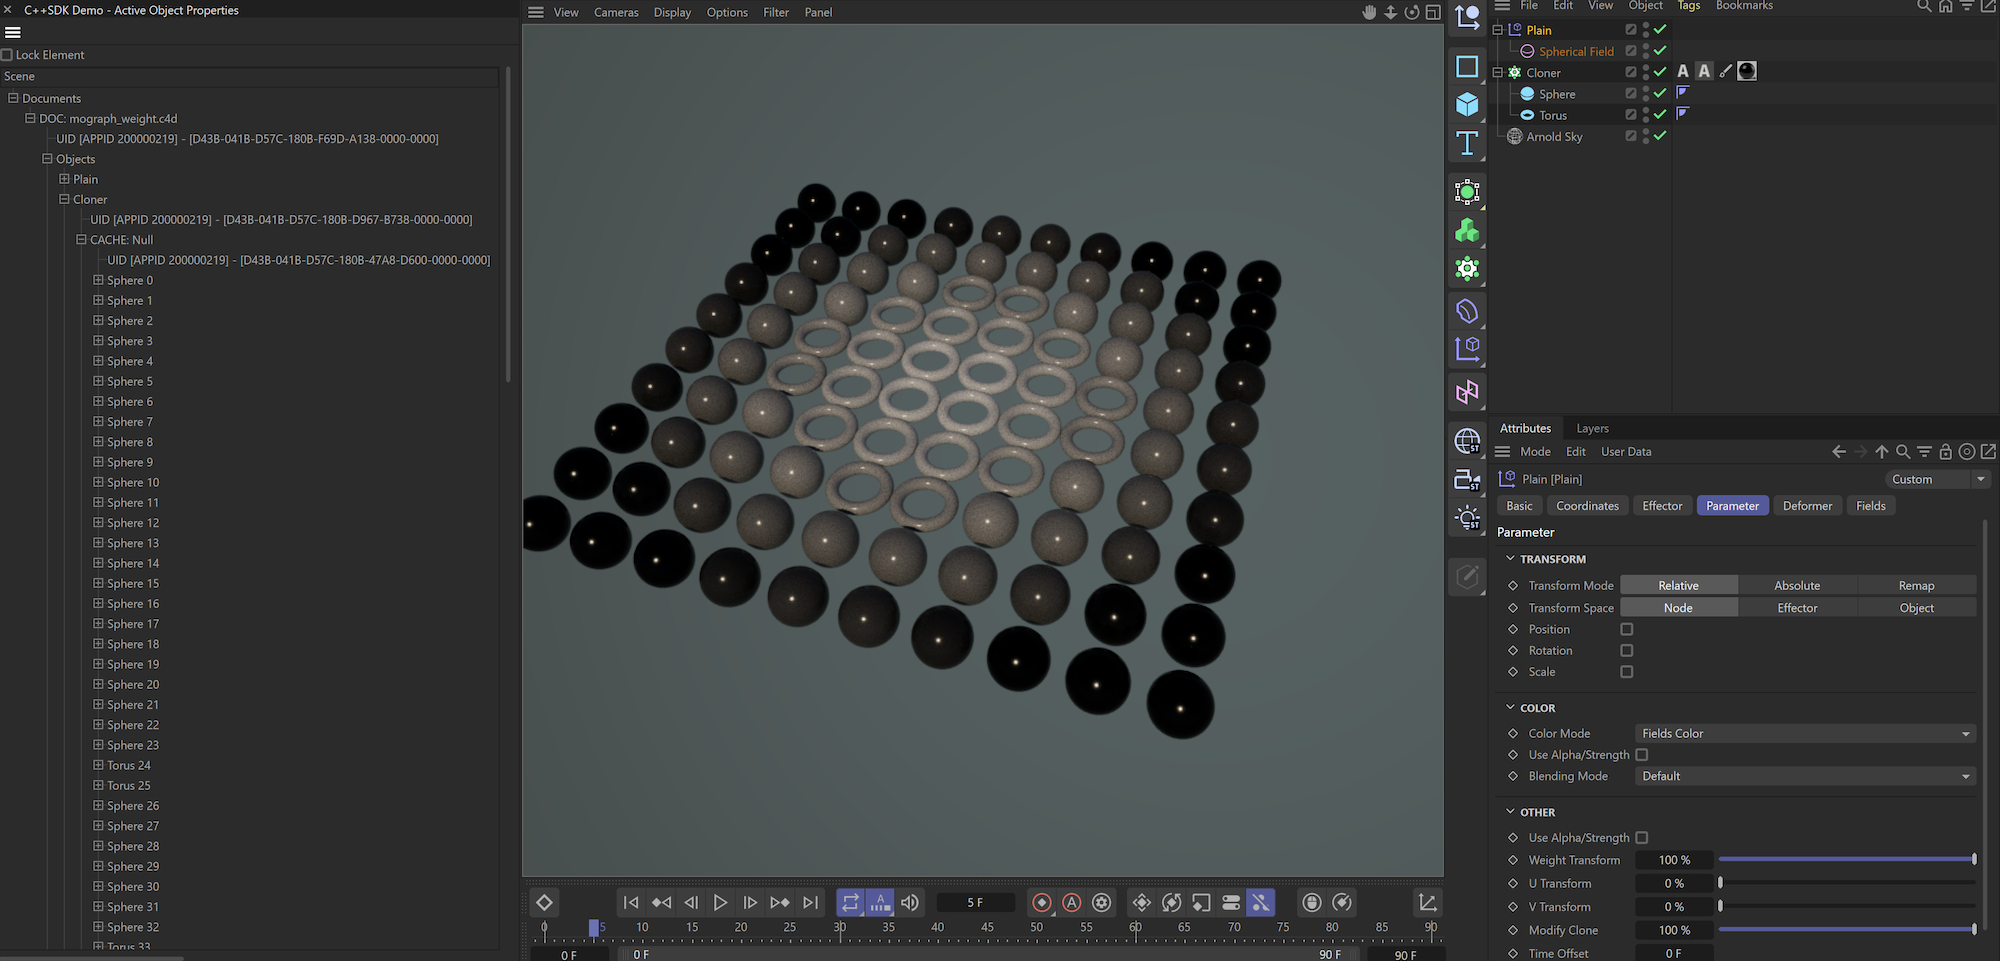
Task: Enable the Rotation checkbox
Action: tap(1627, 650)
